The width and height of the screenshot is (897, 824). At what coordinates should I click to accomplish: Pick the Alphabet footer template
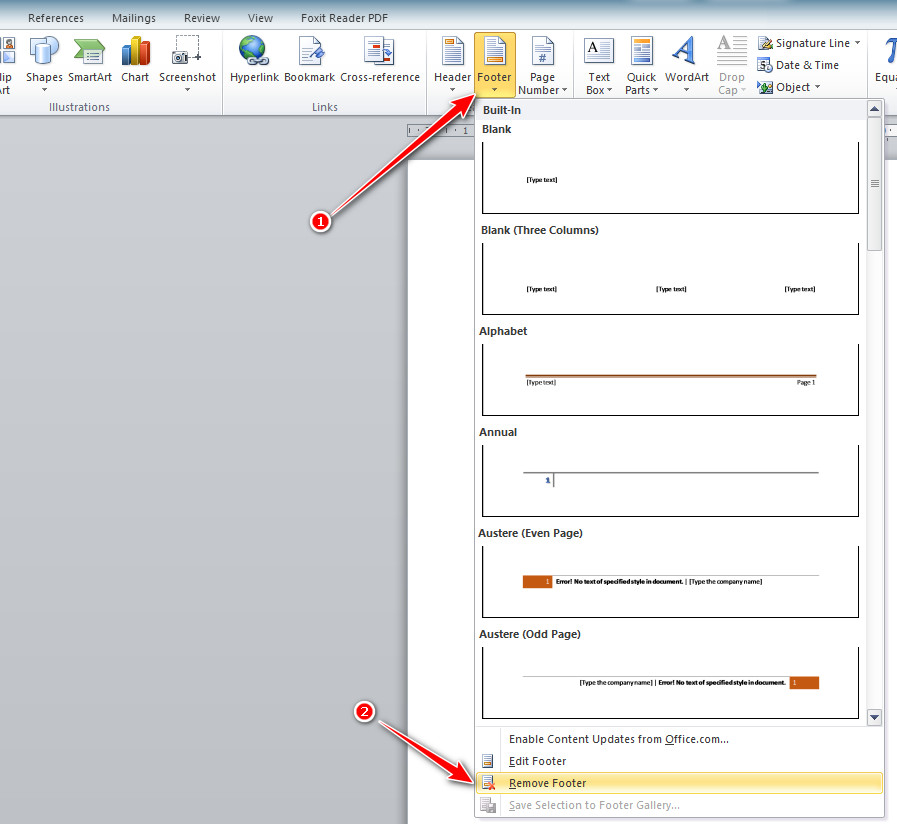click(670, 379)
